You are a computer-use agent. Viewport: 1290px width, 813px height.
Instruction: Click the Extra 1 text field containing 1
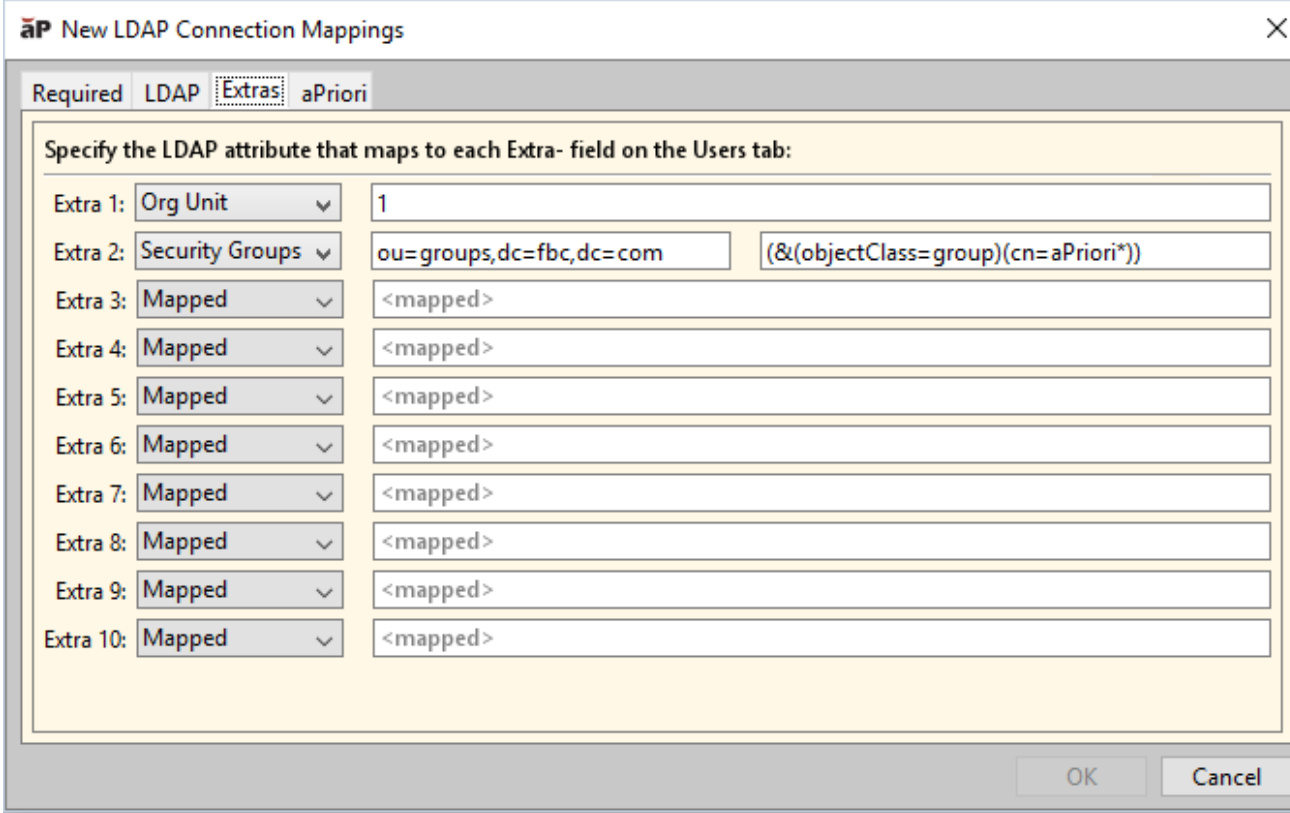pos(820,202)
